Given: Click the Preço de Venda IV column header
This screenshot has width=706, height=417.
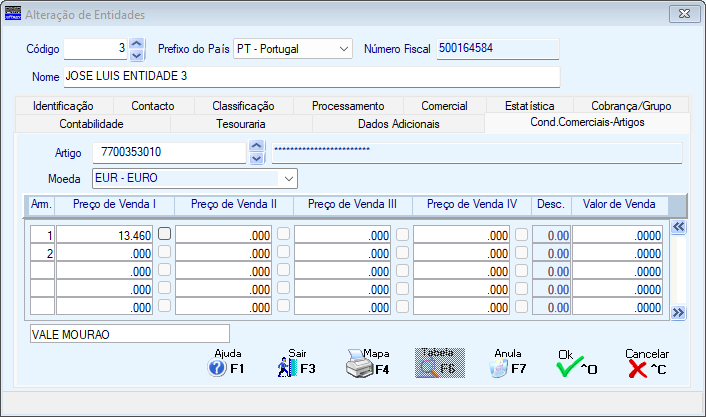Looking at the screenshot, I should pyautogui.click(x=472, y=204).
